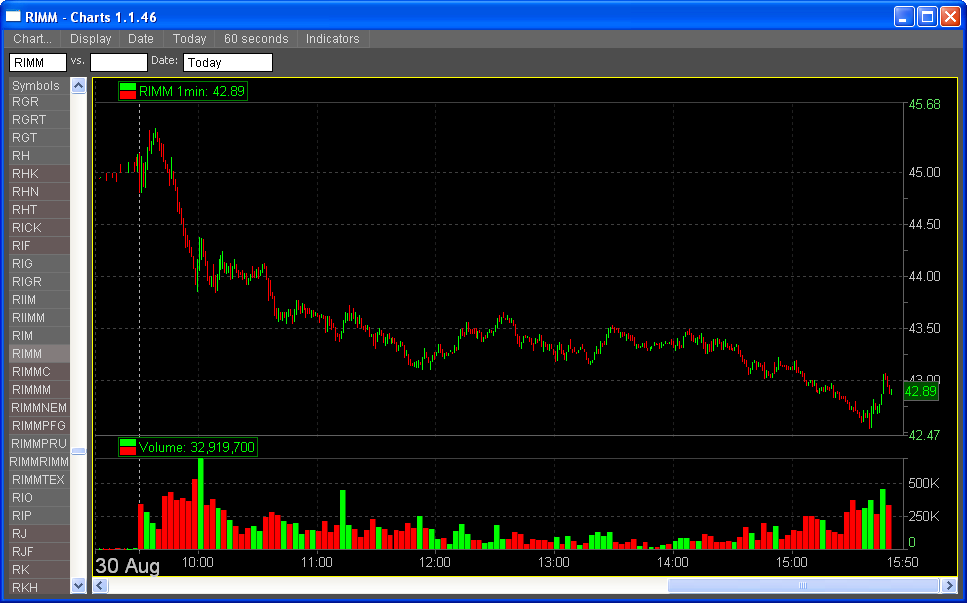The height and width of the screenshot is (603, 967).
Task: Click the 42.89 current price marker
Action: (921, 392)
